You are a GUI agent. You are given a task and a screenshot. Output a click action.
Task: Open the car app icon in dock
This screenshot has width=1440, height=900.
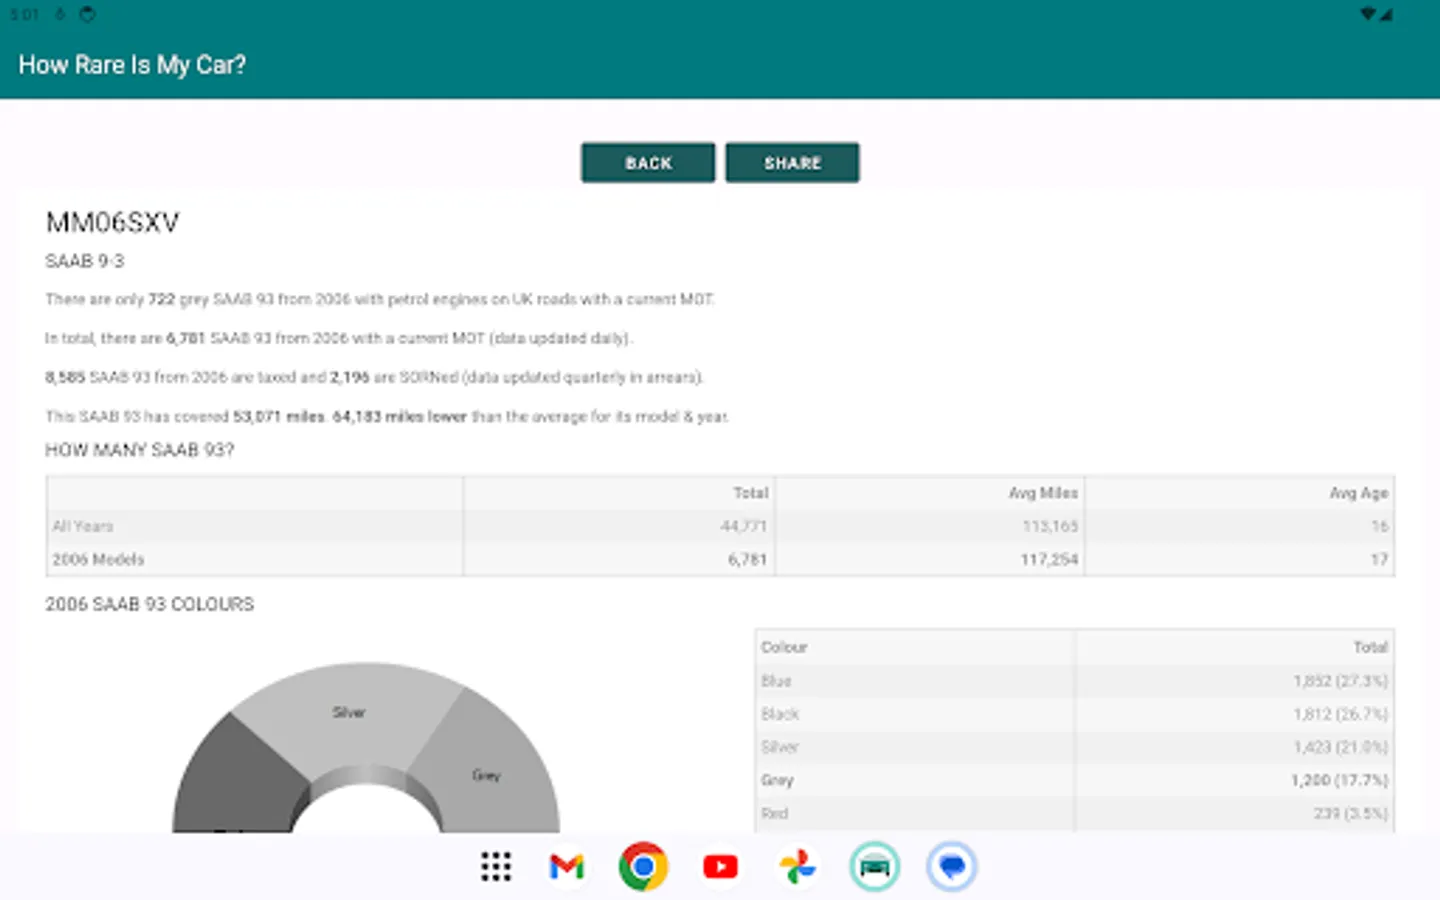874,866
